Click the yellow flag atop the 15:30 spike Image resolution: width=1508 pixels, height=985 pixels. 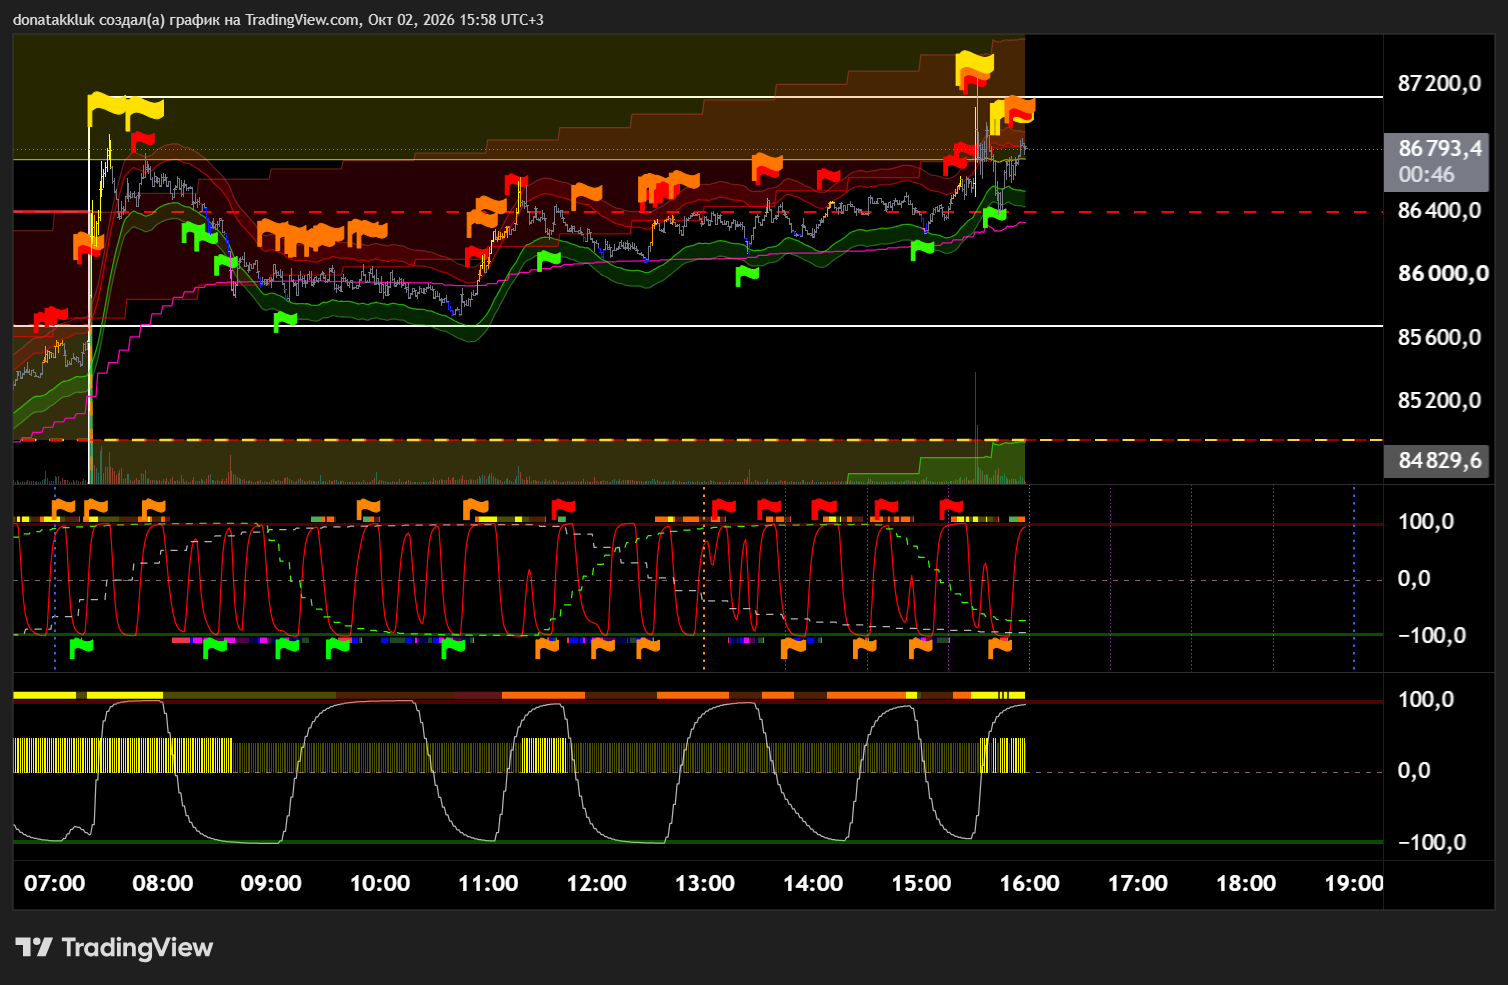point(974,66)
